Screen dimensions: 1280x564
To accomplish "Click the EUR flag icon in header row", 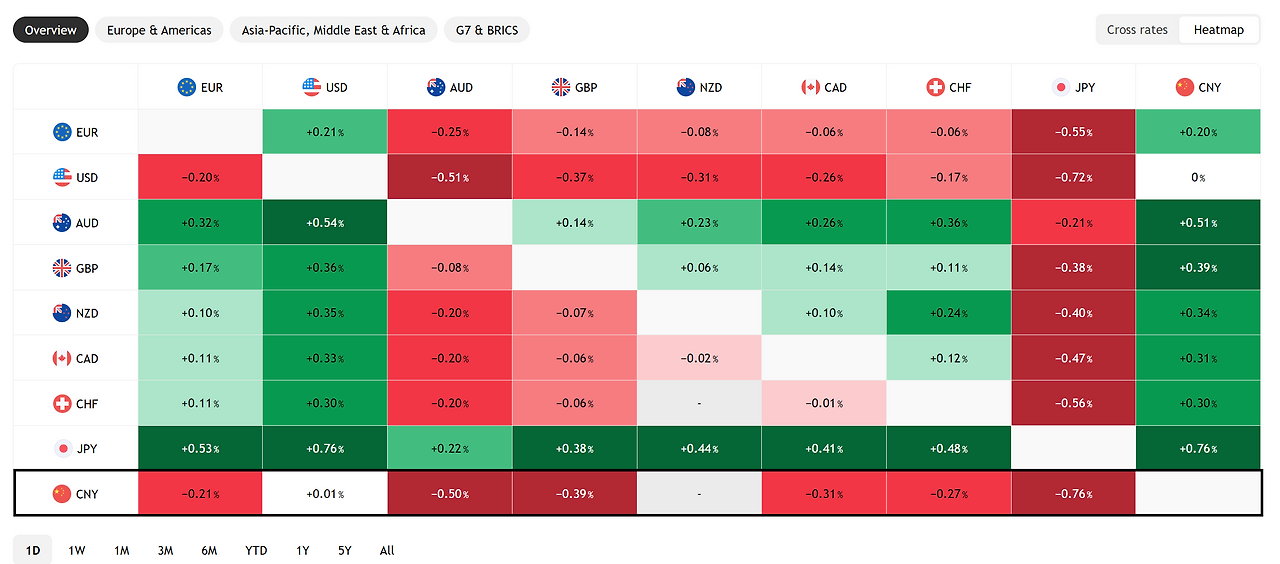I will pyautogui.click(x=186, y=87).
